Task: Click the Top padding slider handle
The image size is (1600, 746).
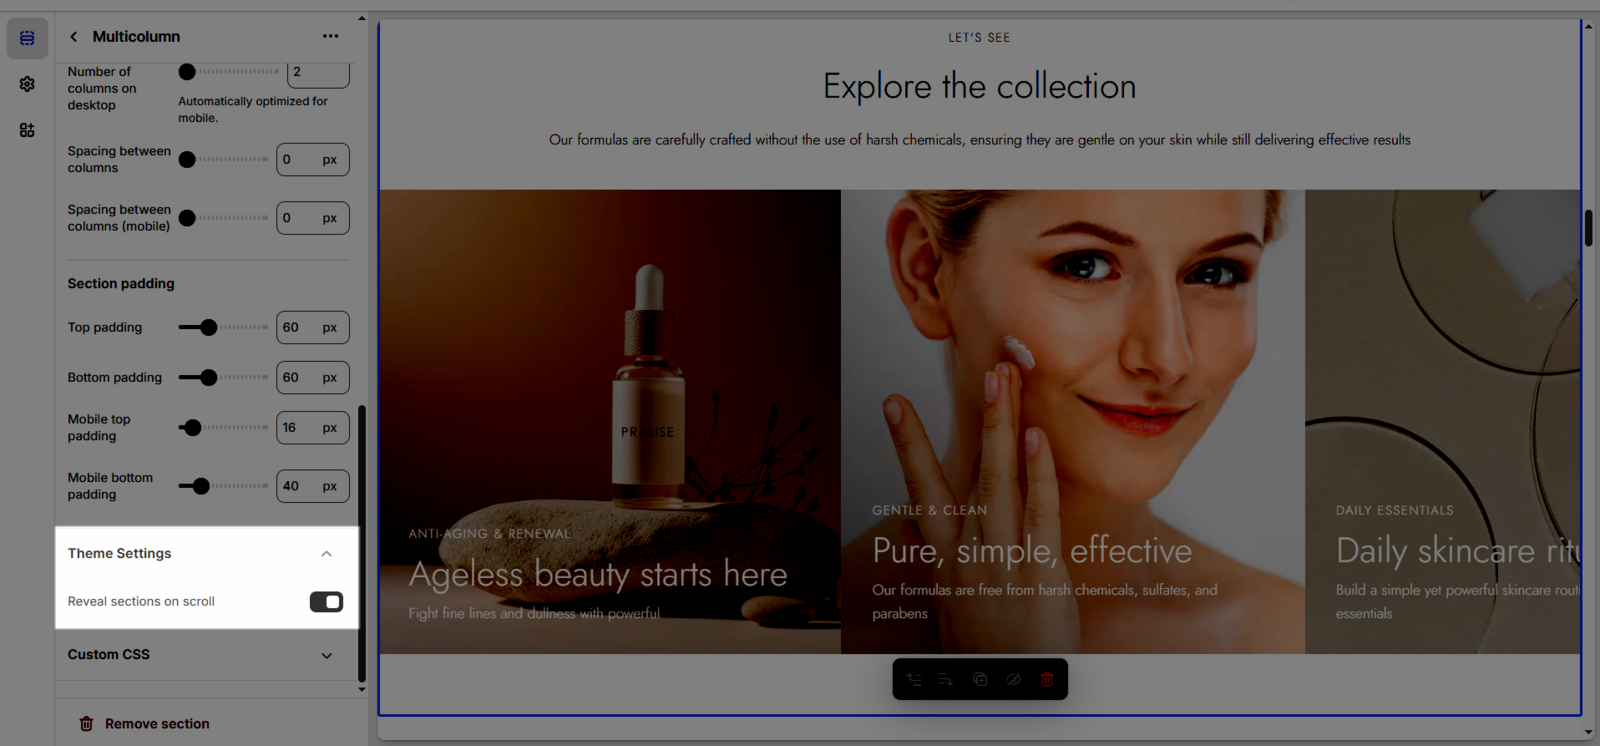Action: (208, 327)
